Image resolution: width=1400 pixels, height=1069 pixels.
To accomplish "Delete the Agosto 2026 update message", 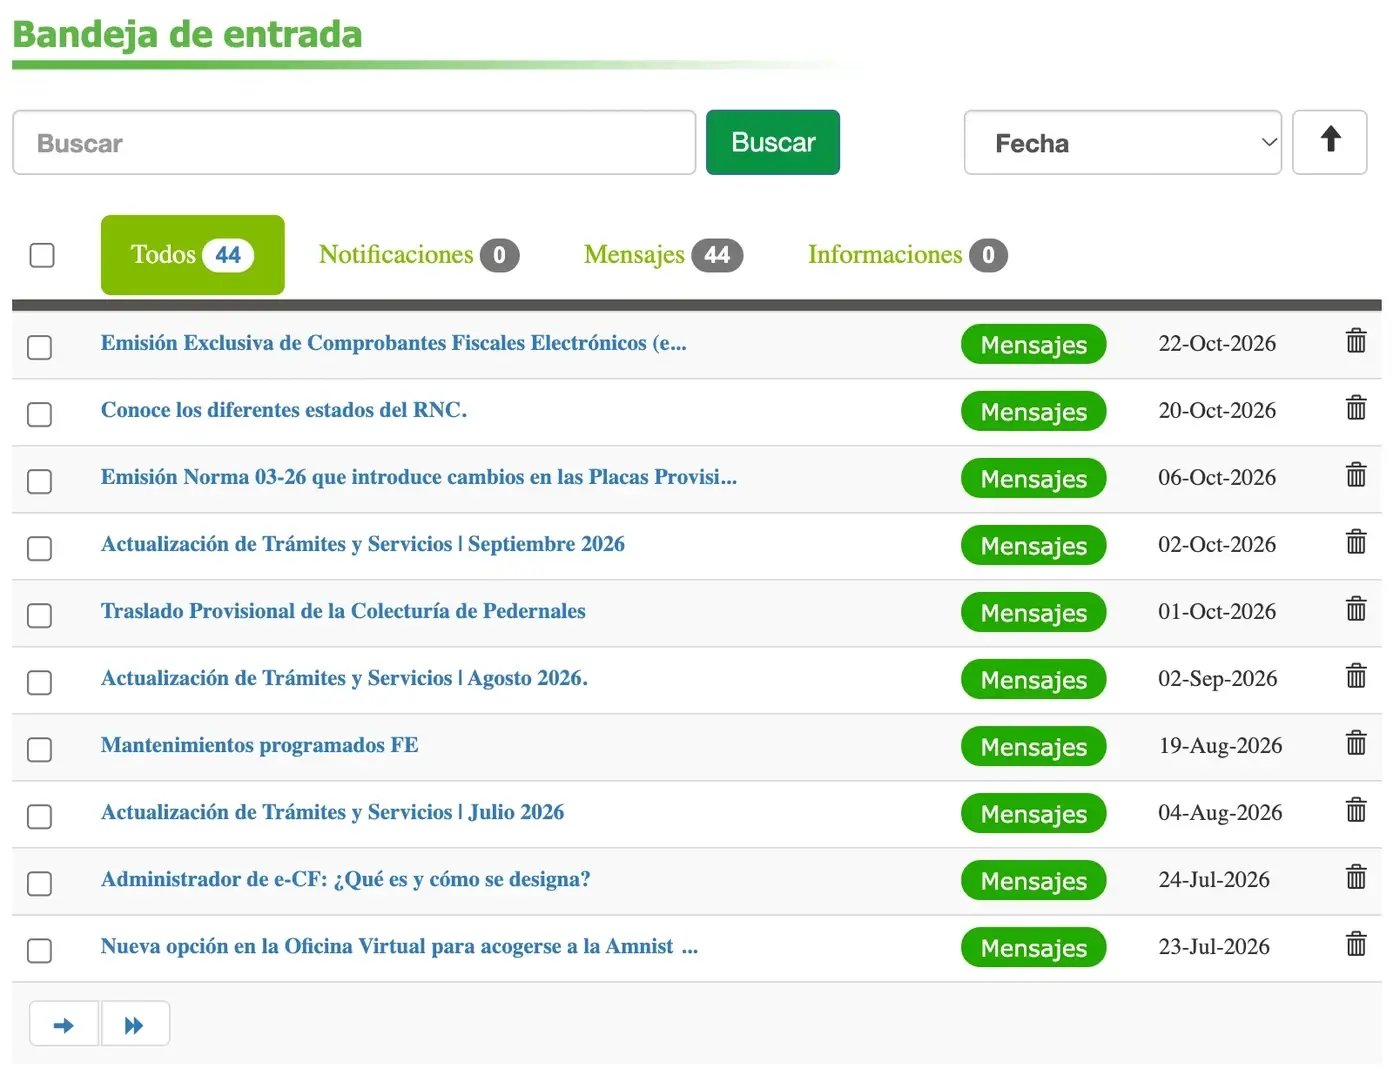I will point(1356,676).
